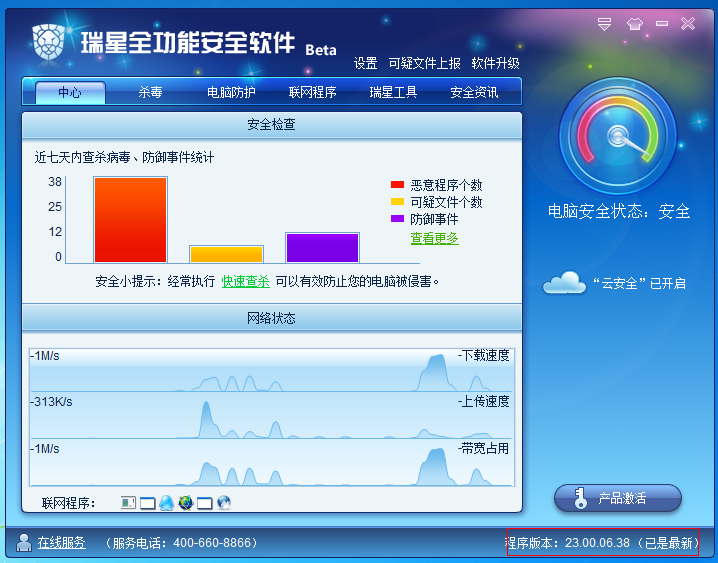
Task: Click the -313K/s upload scale label
Action: 51,402
